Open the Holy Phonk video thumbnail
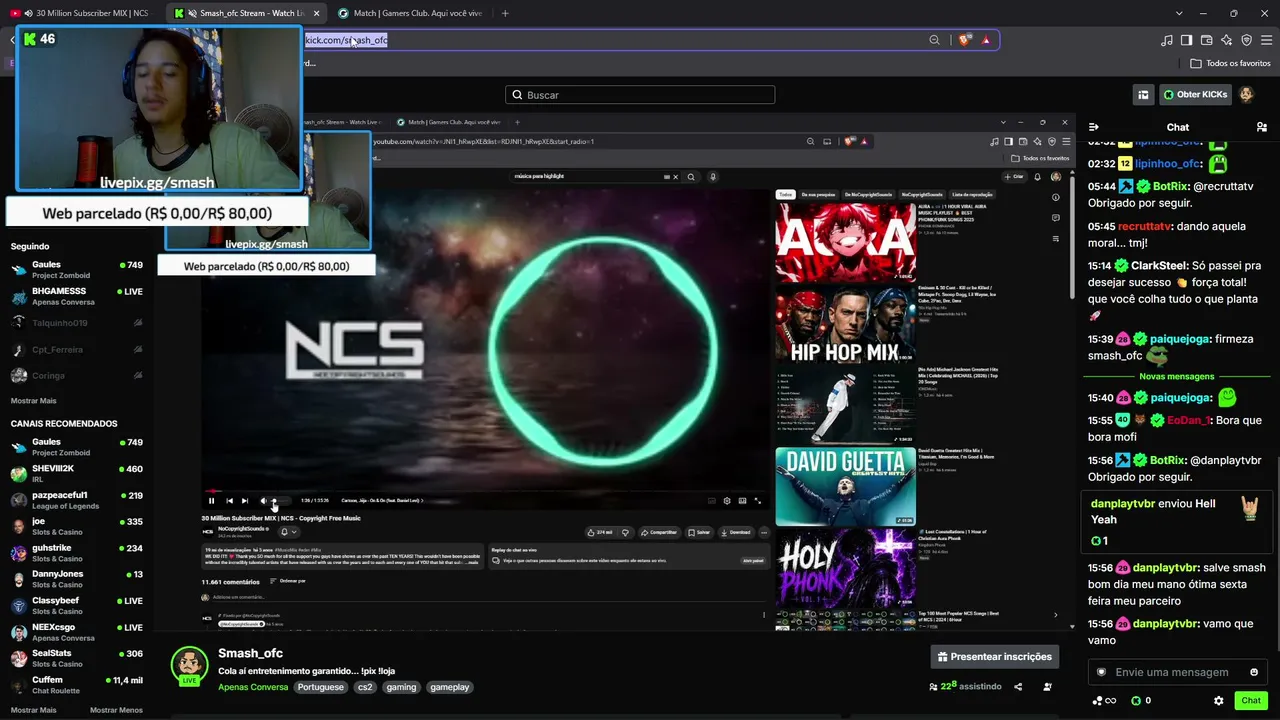This screenshot has height=720, width=1280. click(845, 567)
